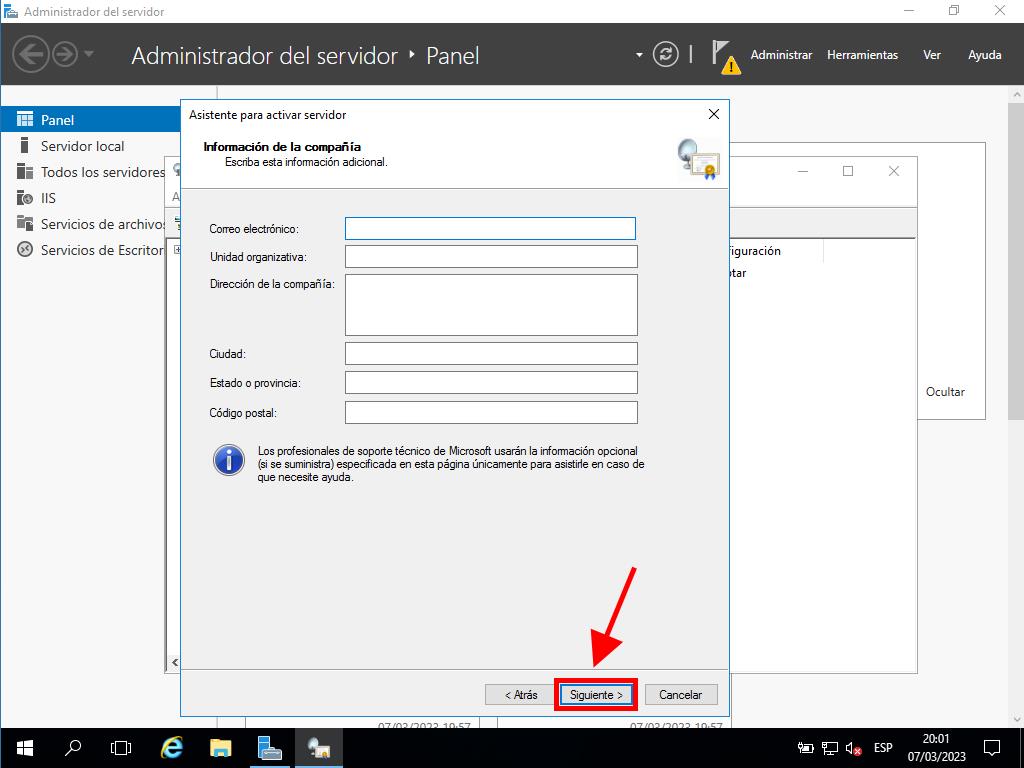Screen dimensions: 1024x768
Task: Open the Administrar menu
Action: (x=781, y=55)
